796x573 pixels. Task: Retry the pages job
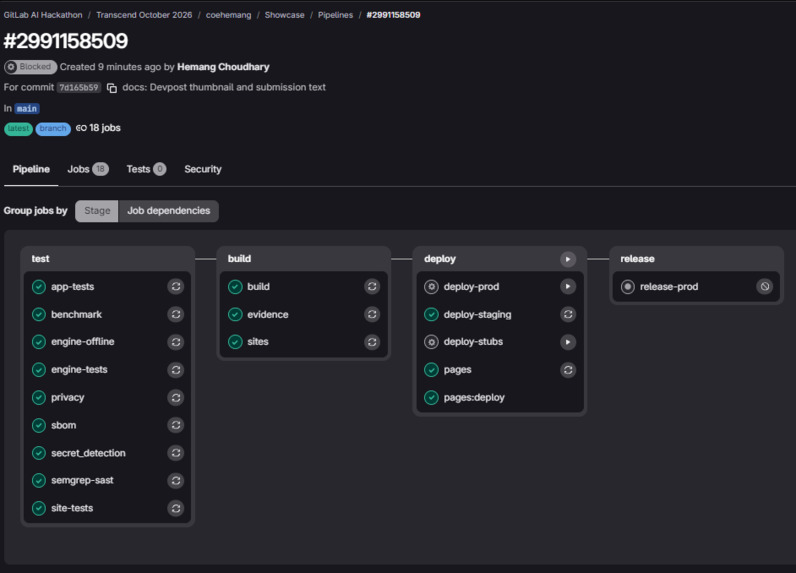pyautogui.click(x=568, y=370)
